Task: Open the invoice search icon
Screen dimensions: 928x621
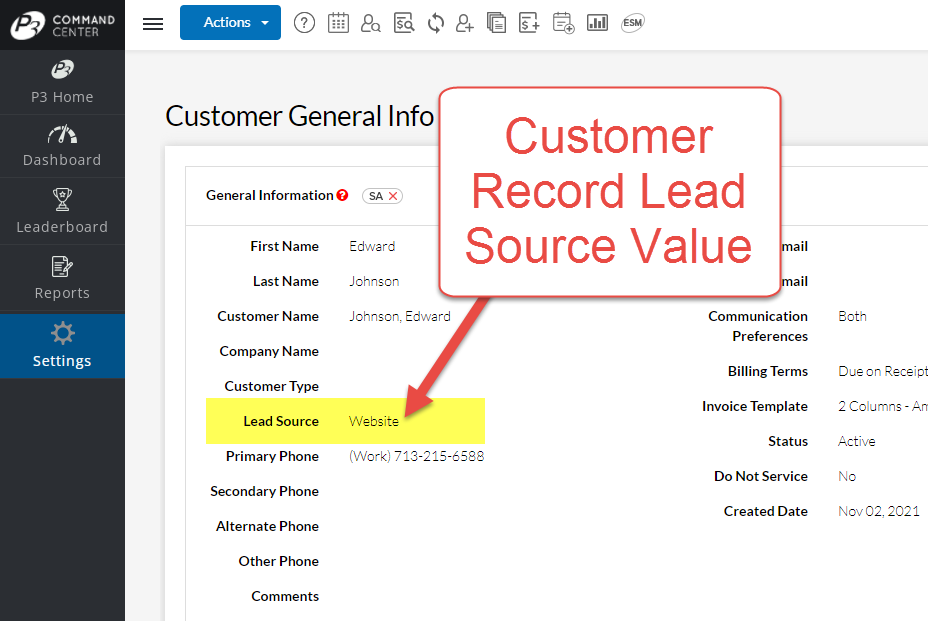Action: [x=404, y=22]
